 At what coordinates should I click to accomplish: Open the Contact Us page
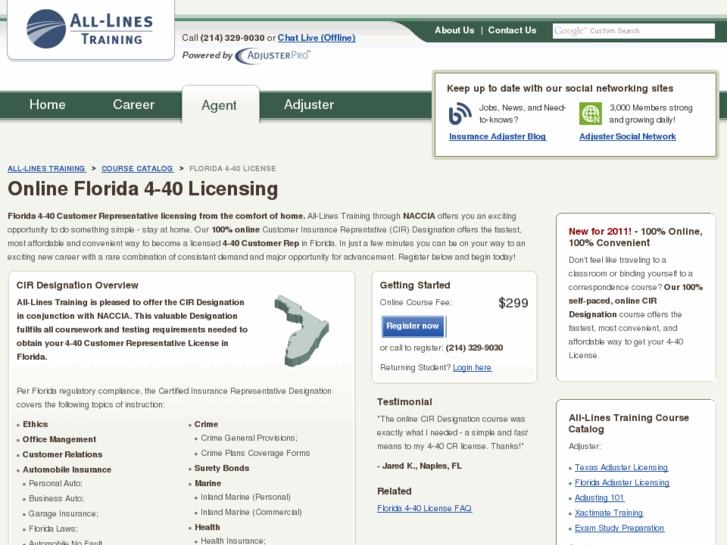(512, 30)
